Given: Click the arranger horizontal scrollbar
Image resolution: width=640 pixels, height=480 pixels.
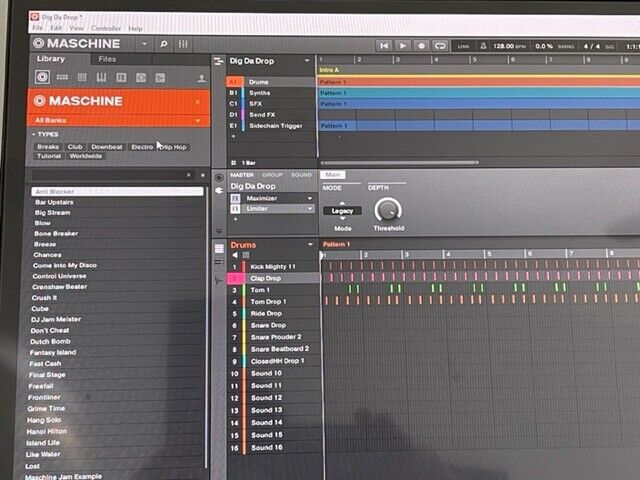Looking at the screenshot, I should [399, 163].
